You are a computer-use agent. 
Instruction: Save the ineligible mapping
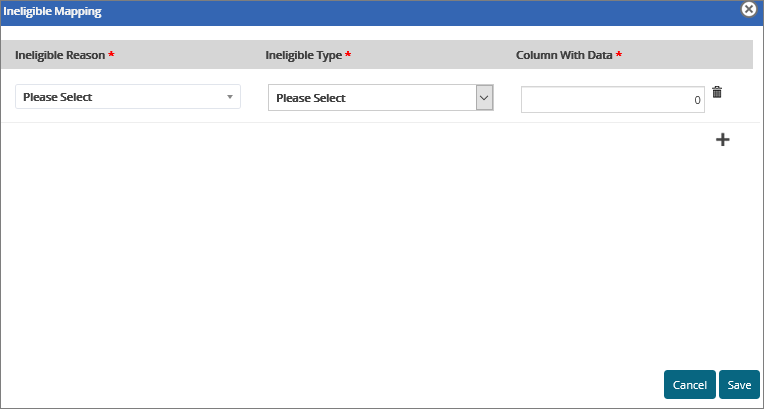[x=739, y=385]
